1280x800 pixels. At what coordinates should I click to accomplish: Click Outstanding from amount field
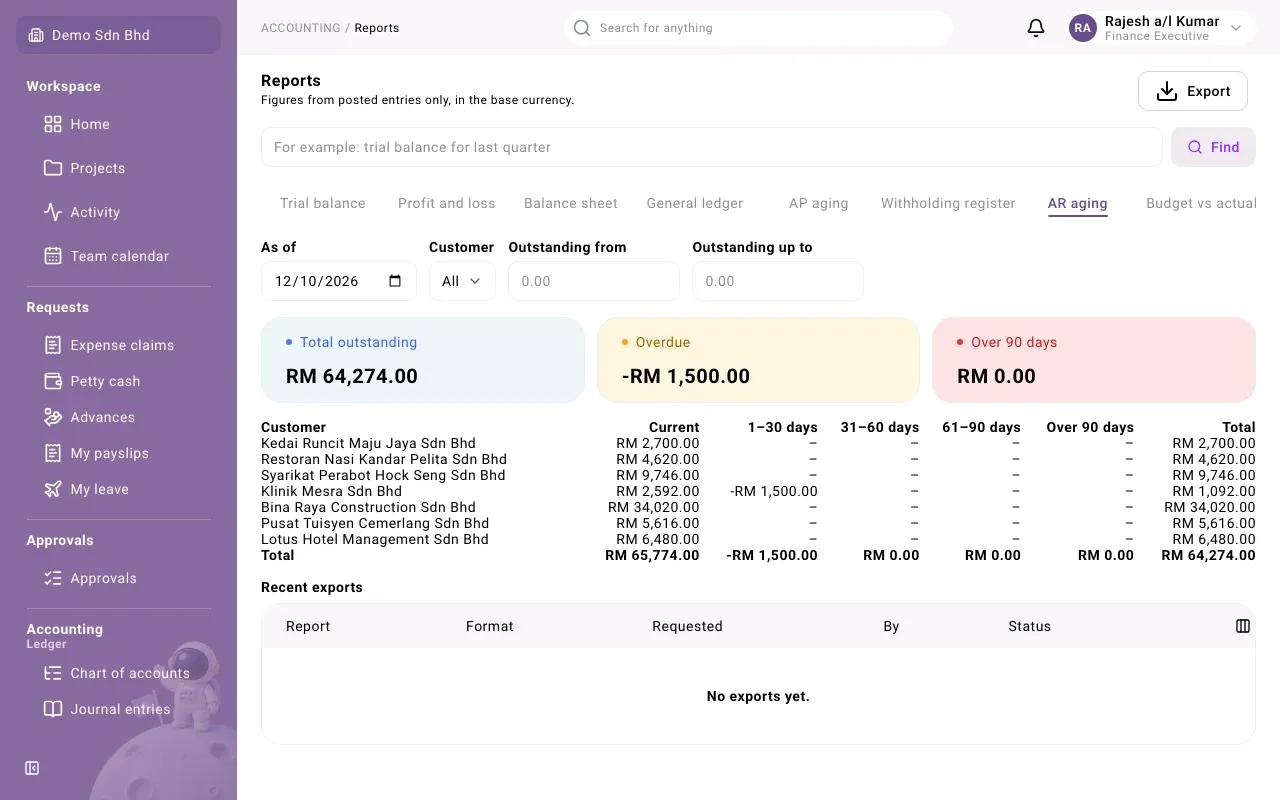click(594, 281)
